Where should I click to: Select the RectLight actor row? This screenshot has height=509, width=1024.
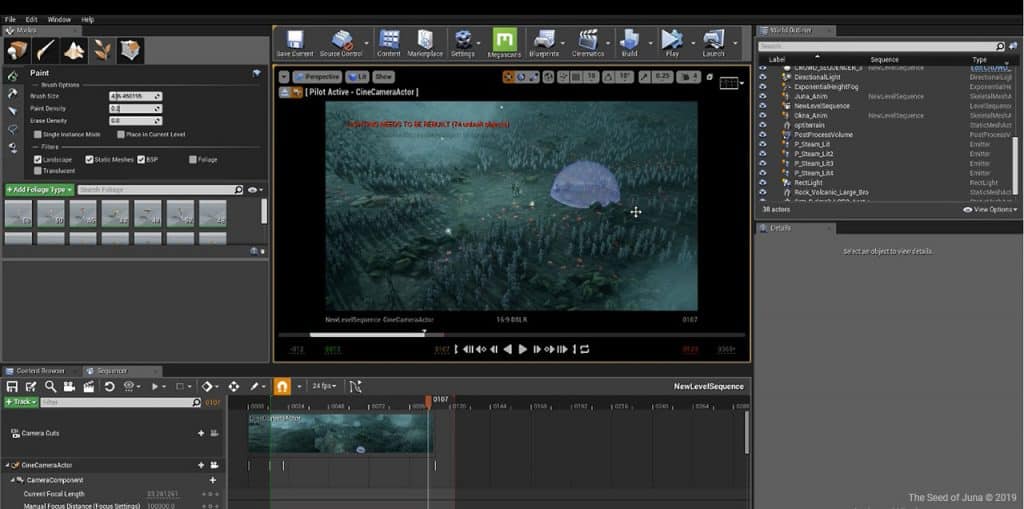tap(885, 183)
